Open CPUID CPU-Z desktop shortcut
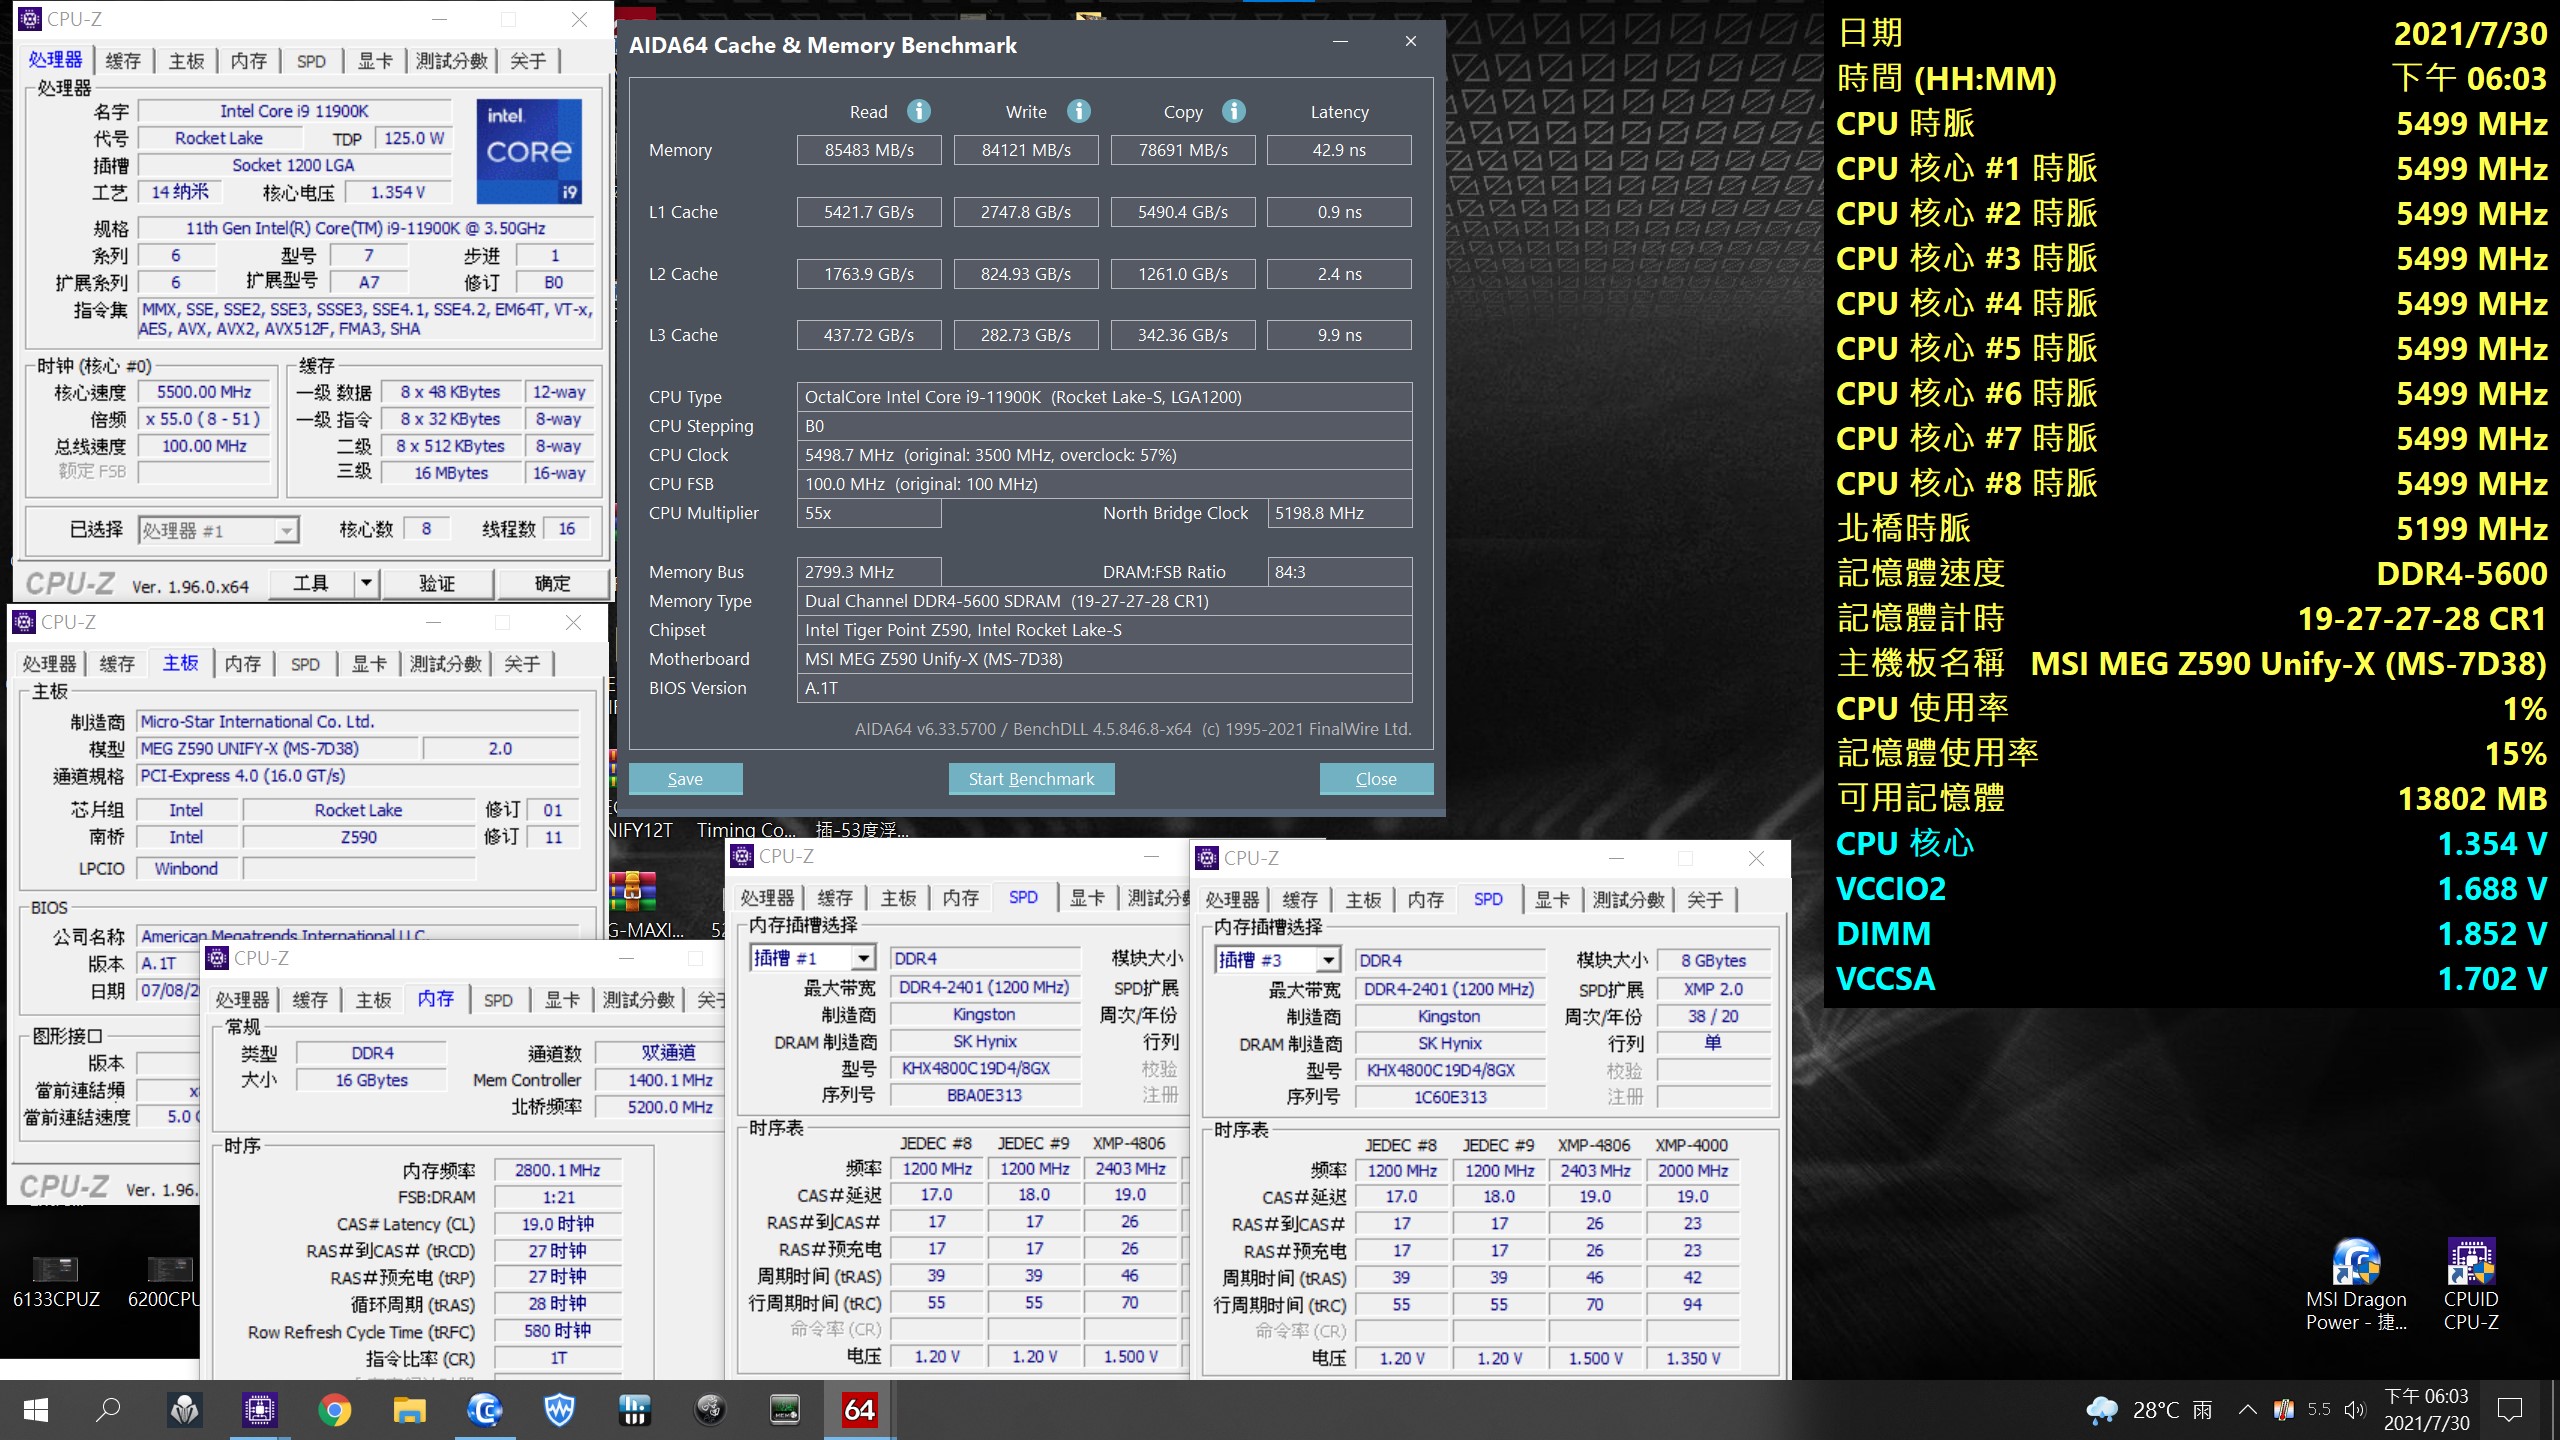This screenshot has width=2560, height=1440. [2471, 1285]
